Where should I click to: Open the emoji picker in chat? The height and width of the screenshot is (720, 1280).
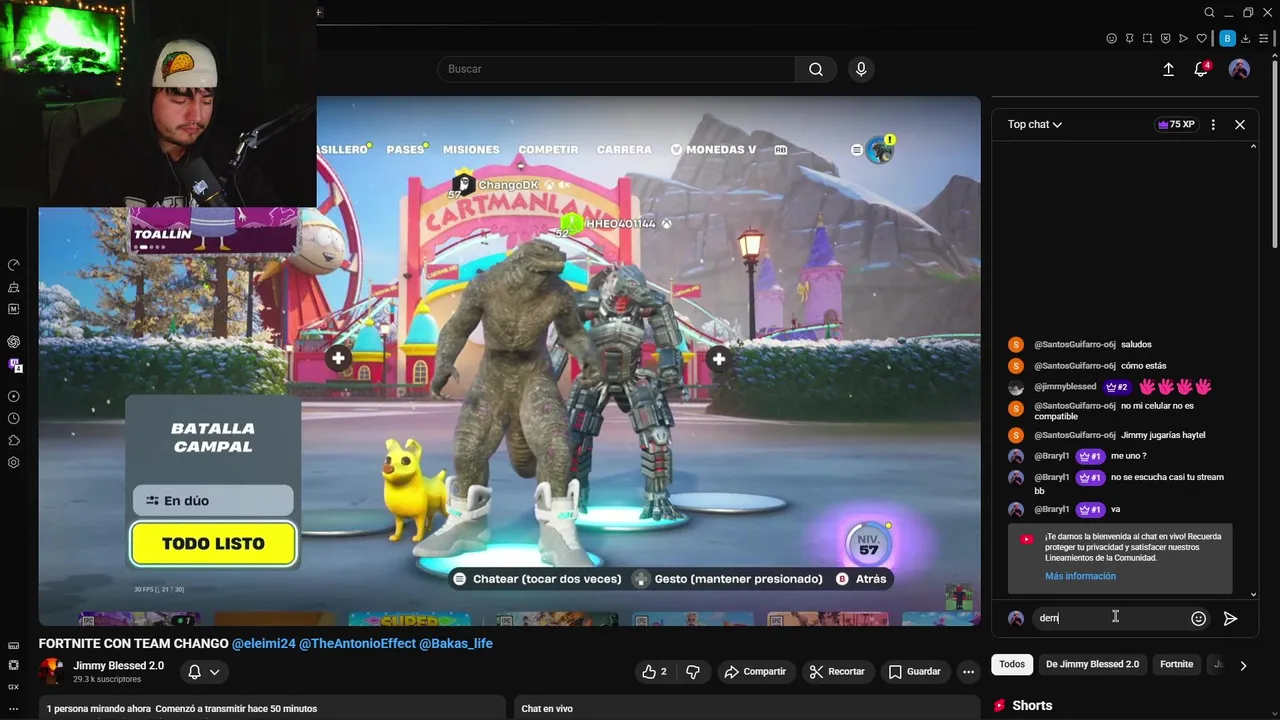[x=1198, y=619]
